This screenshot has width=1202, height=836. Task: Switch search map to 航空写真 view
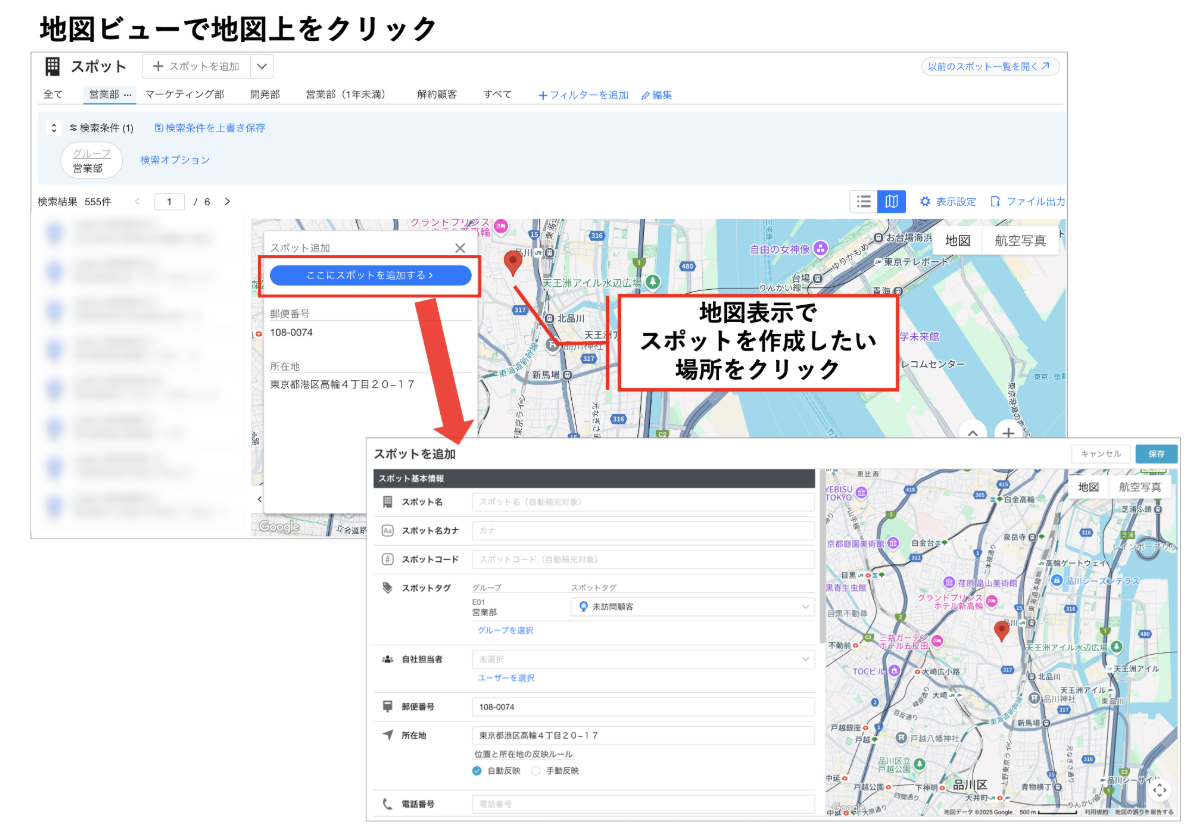coord(1020,240)
